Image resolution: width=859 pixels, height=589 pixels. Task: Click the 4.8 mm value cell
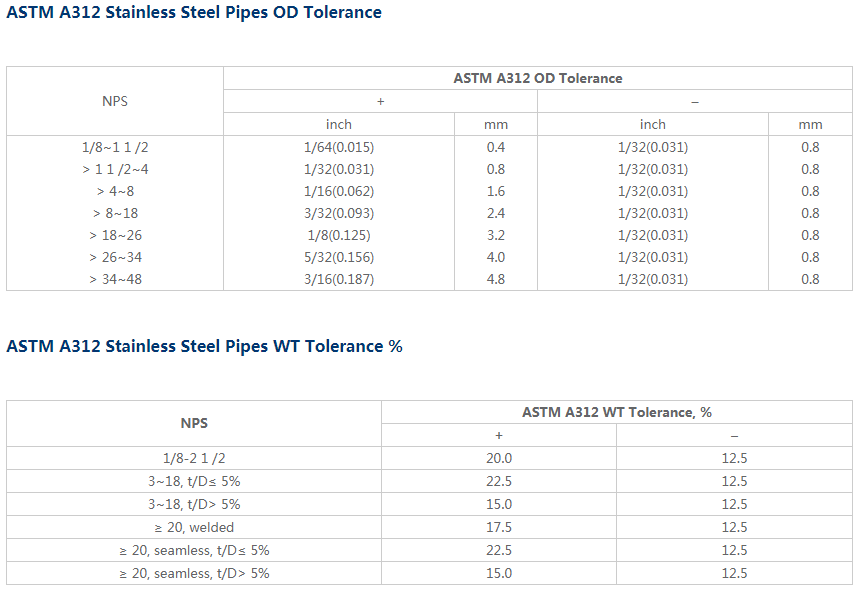495,279
